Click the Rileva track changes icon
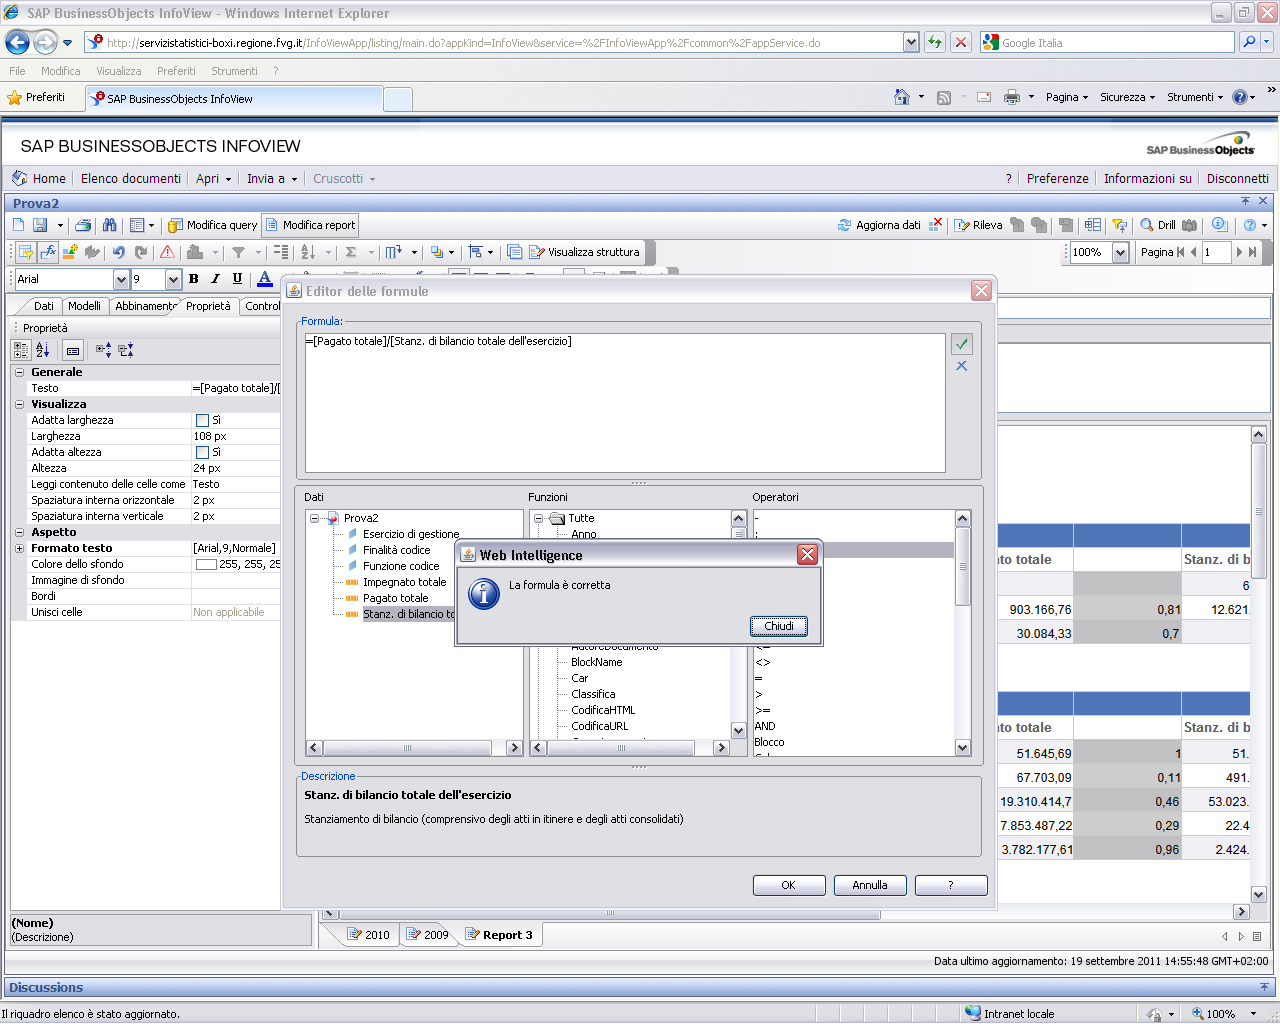 pyautogui.click(x=962, y=225)
